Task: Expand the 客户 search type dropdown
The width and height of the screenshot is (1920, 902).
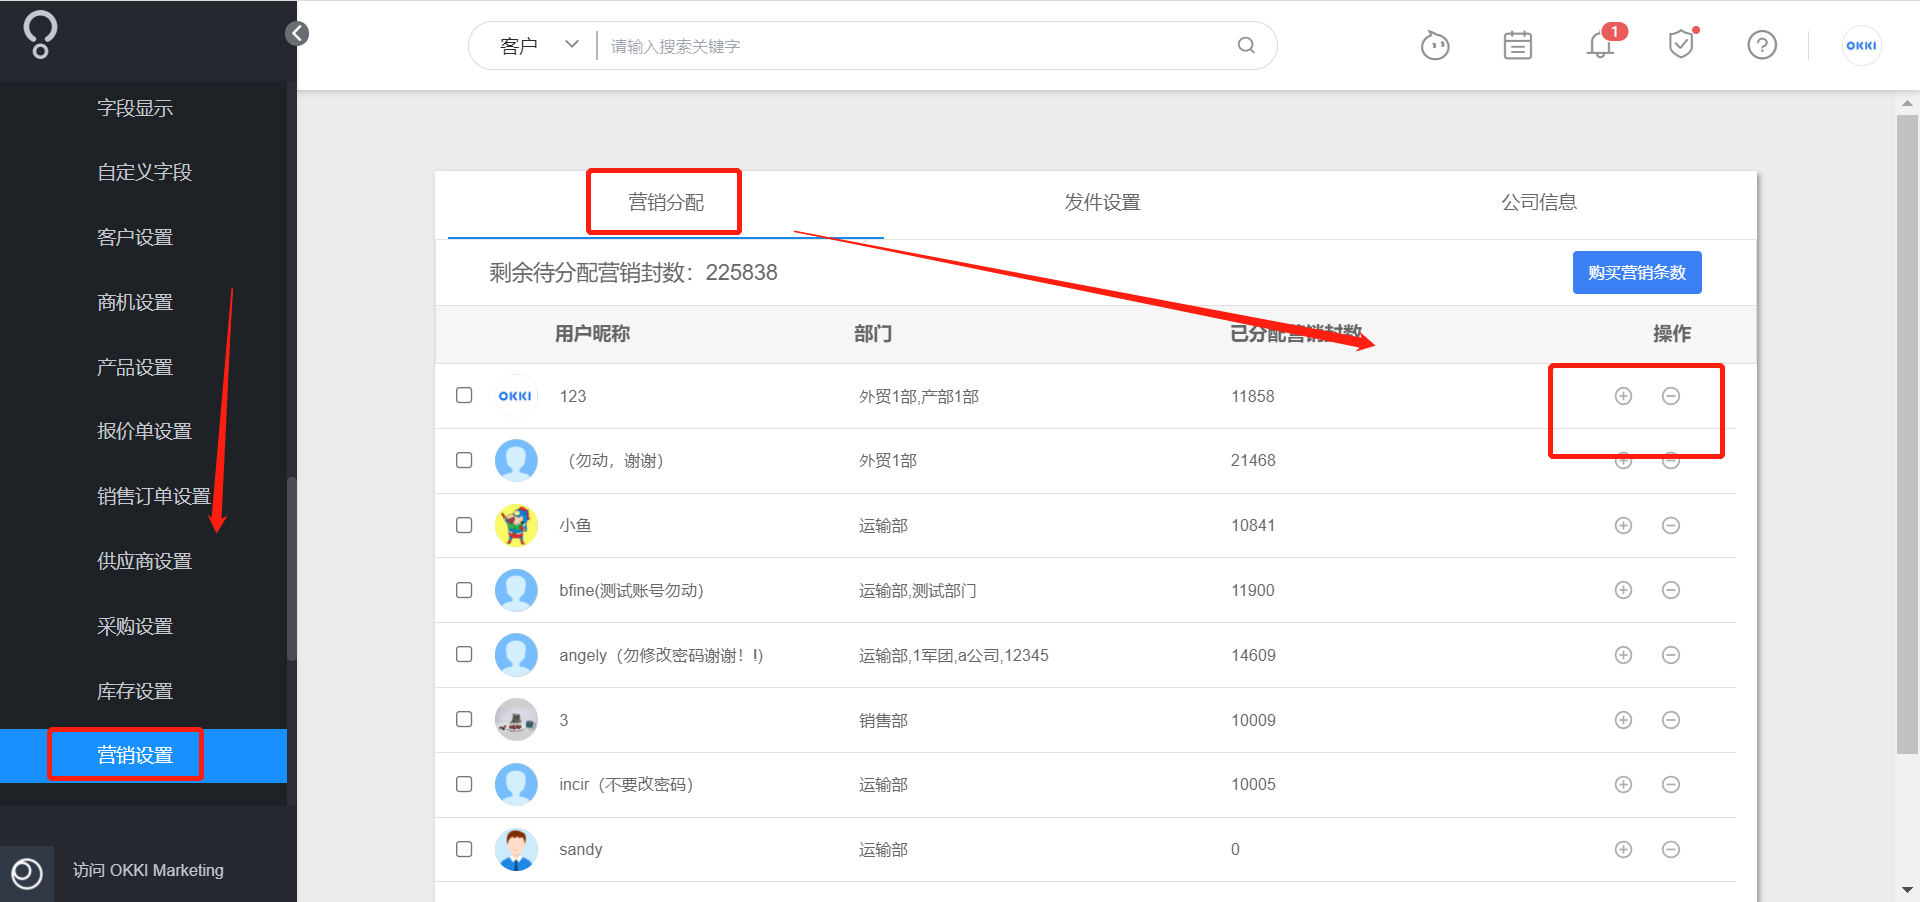Action: point(539,45)
